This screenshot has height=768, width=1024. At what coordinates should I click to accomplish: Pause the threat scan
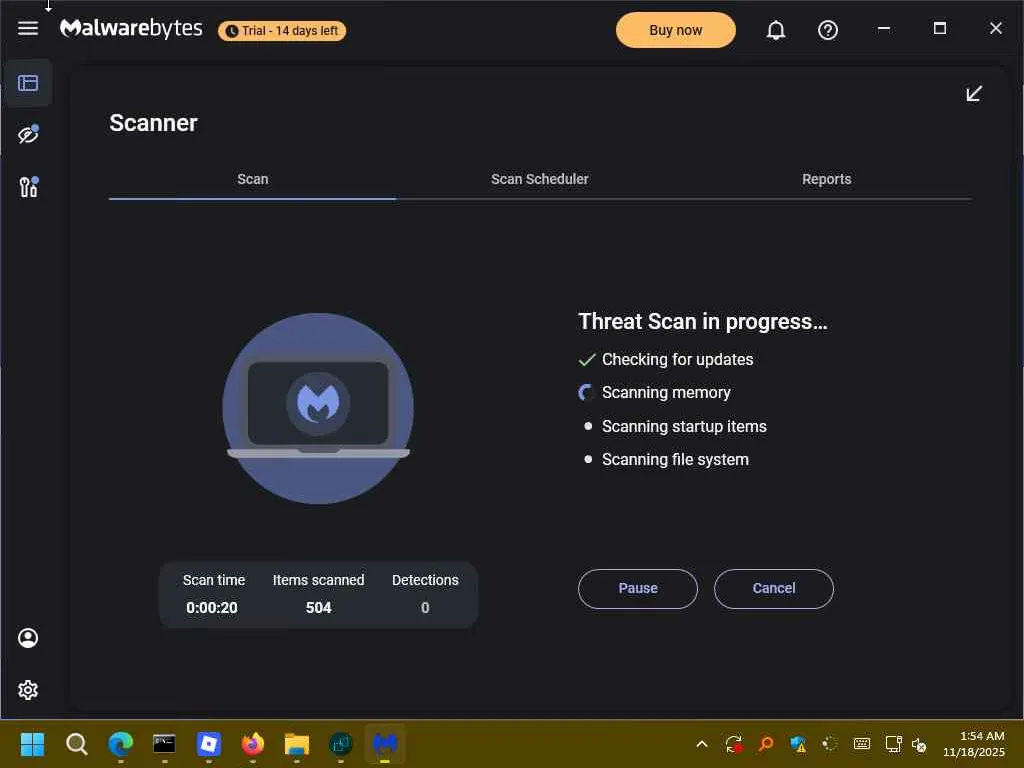(637, 588)
